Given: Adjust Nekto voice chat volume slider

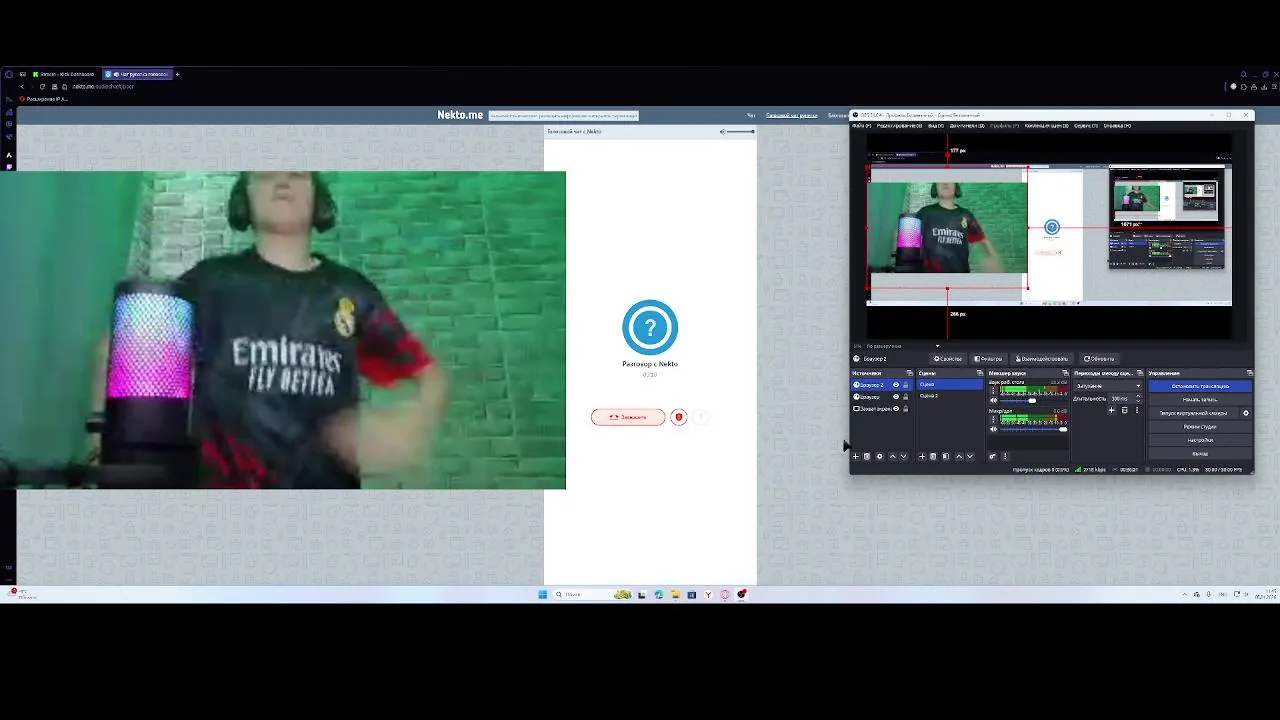Looking at the screenshot, I should (x=740, y=132).
